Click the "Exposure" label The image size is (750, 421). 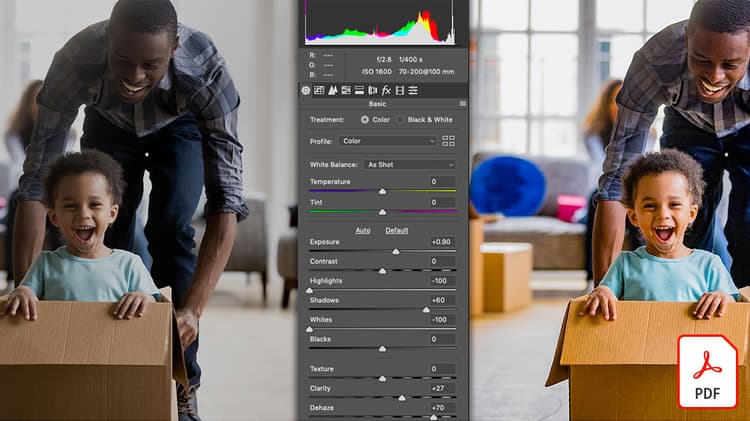point(324,242)
